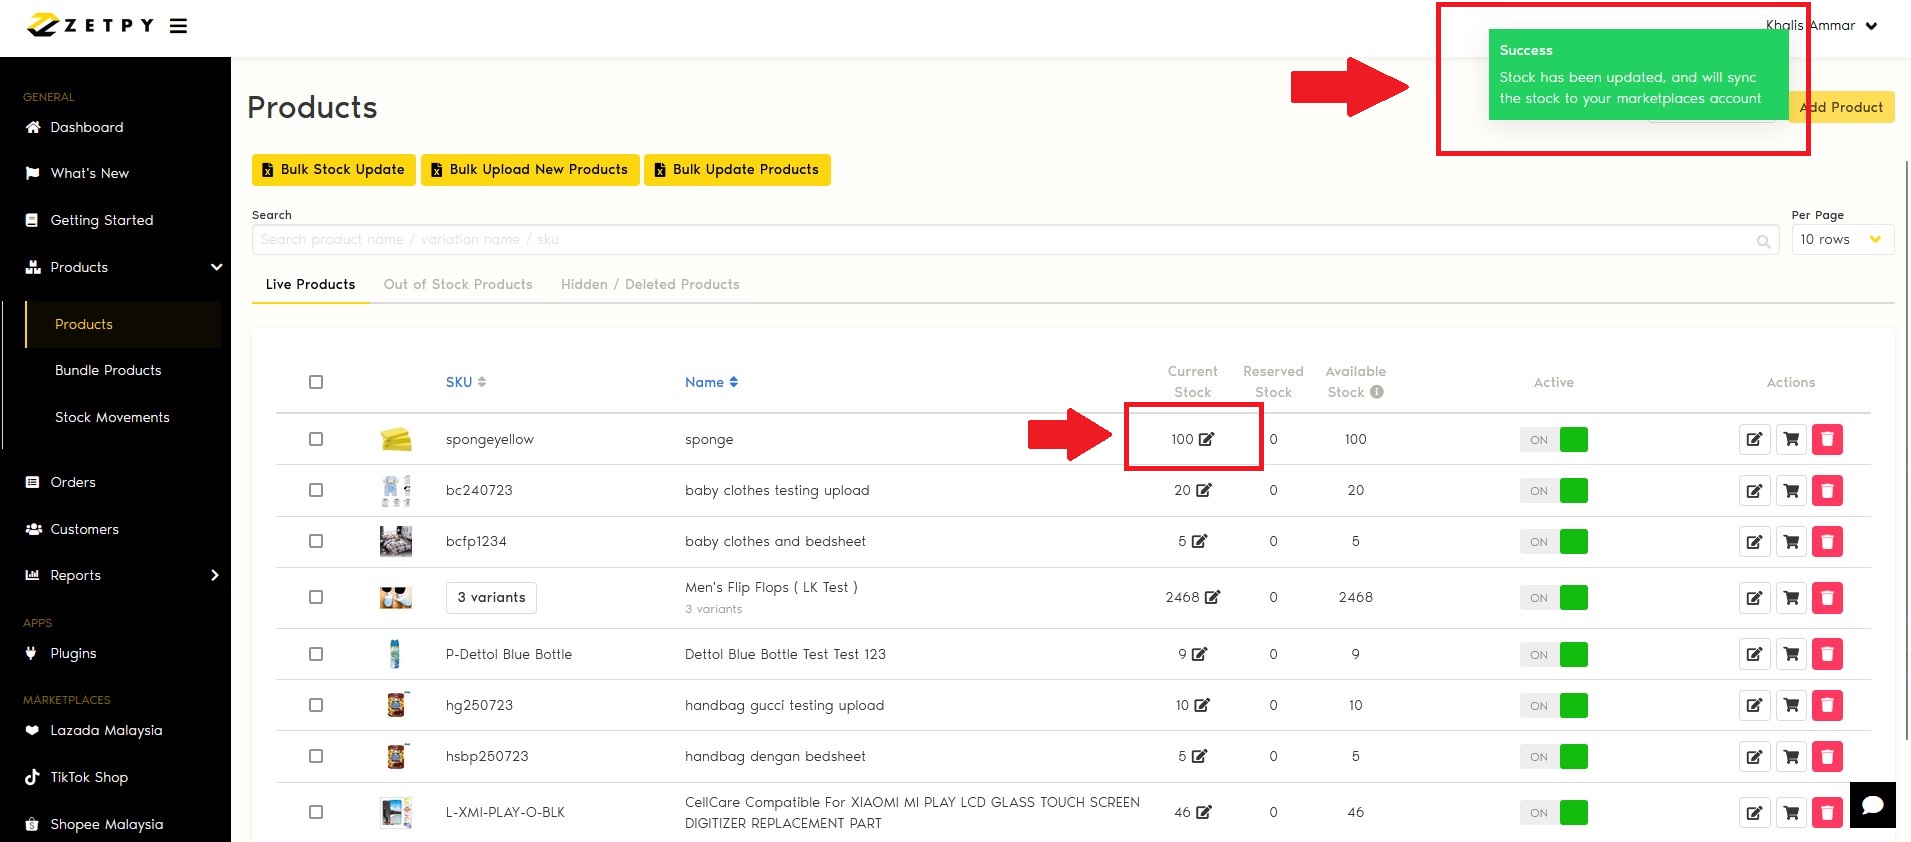The image size is (1911, 842).
Task: Check the select-all checkbox in table header
Action: click(x=316, y=382)
